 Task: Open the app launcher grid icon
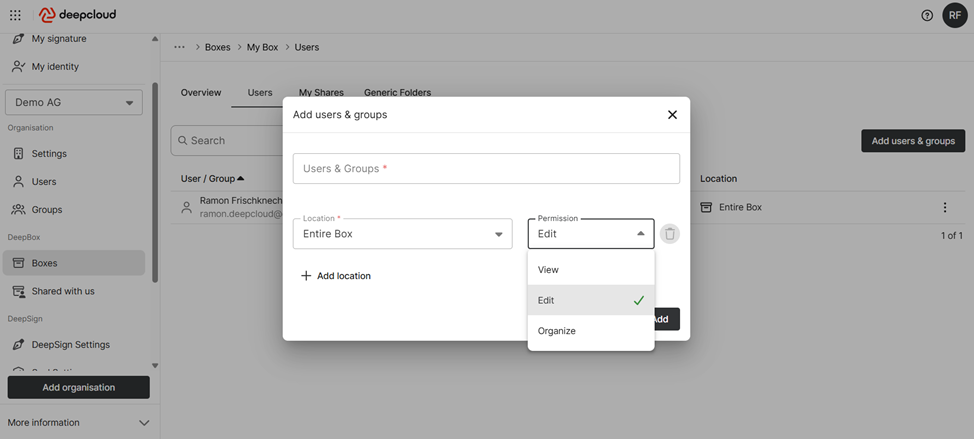pyautogui.click(x=15, y=15)
